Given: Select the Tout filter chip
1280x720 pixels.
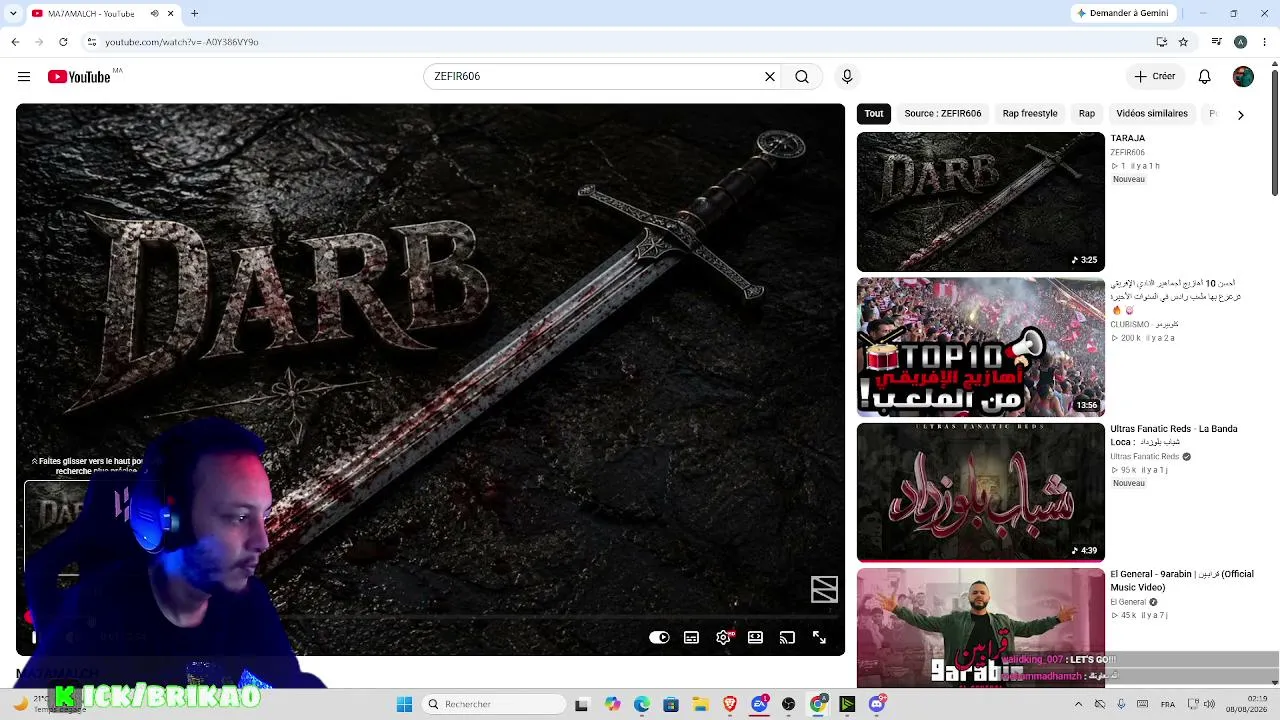Looking at the screenshot, I should click(x=874, y=114).
